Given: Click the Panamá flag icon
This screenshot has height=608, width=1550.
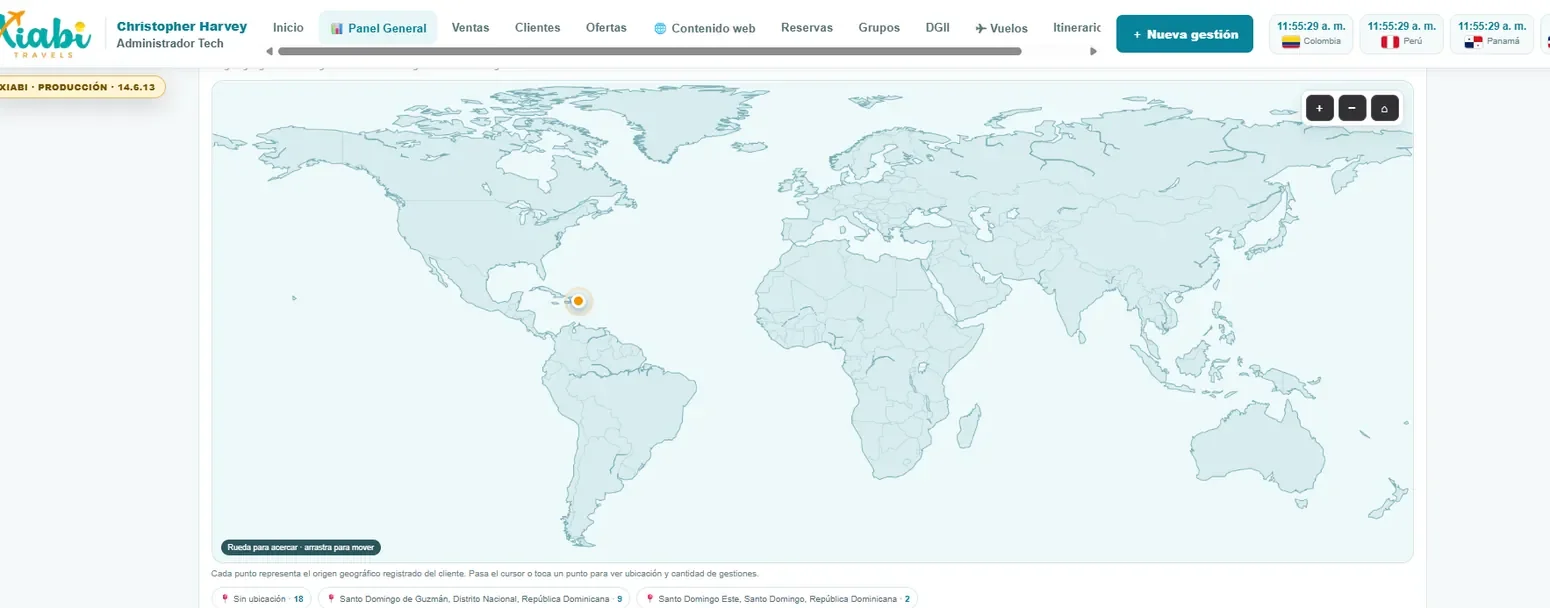Looking at the screenshot, I should [x=1471, y=41].
